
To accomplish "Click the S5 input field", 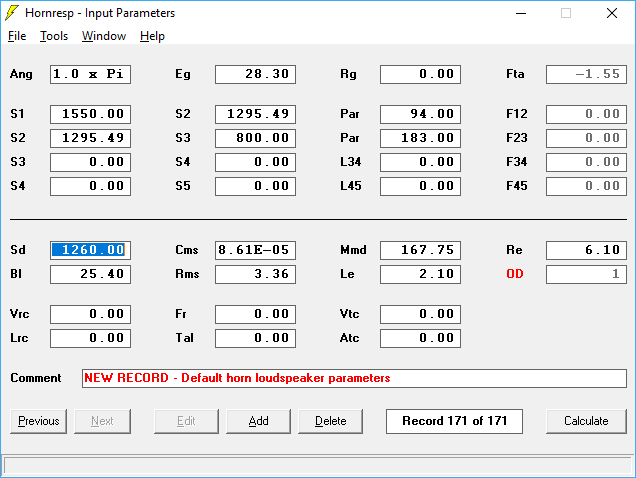I will pyautogui.click(x=256, y=186).
